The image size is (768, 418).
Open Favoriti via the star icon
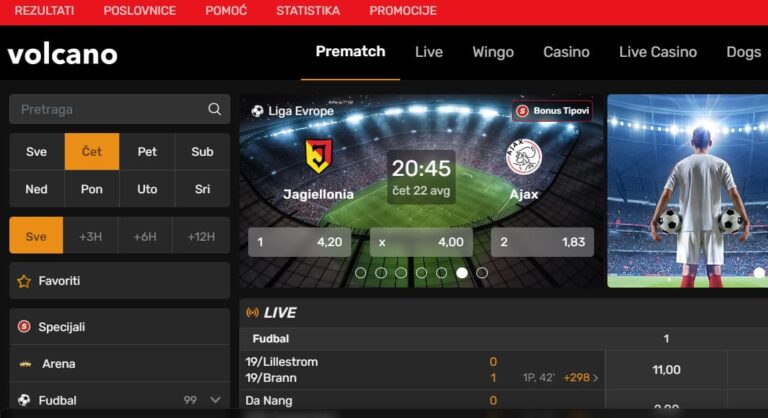(24, 281)
